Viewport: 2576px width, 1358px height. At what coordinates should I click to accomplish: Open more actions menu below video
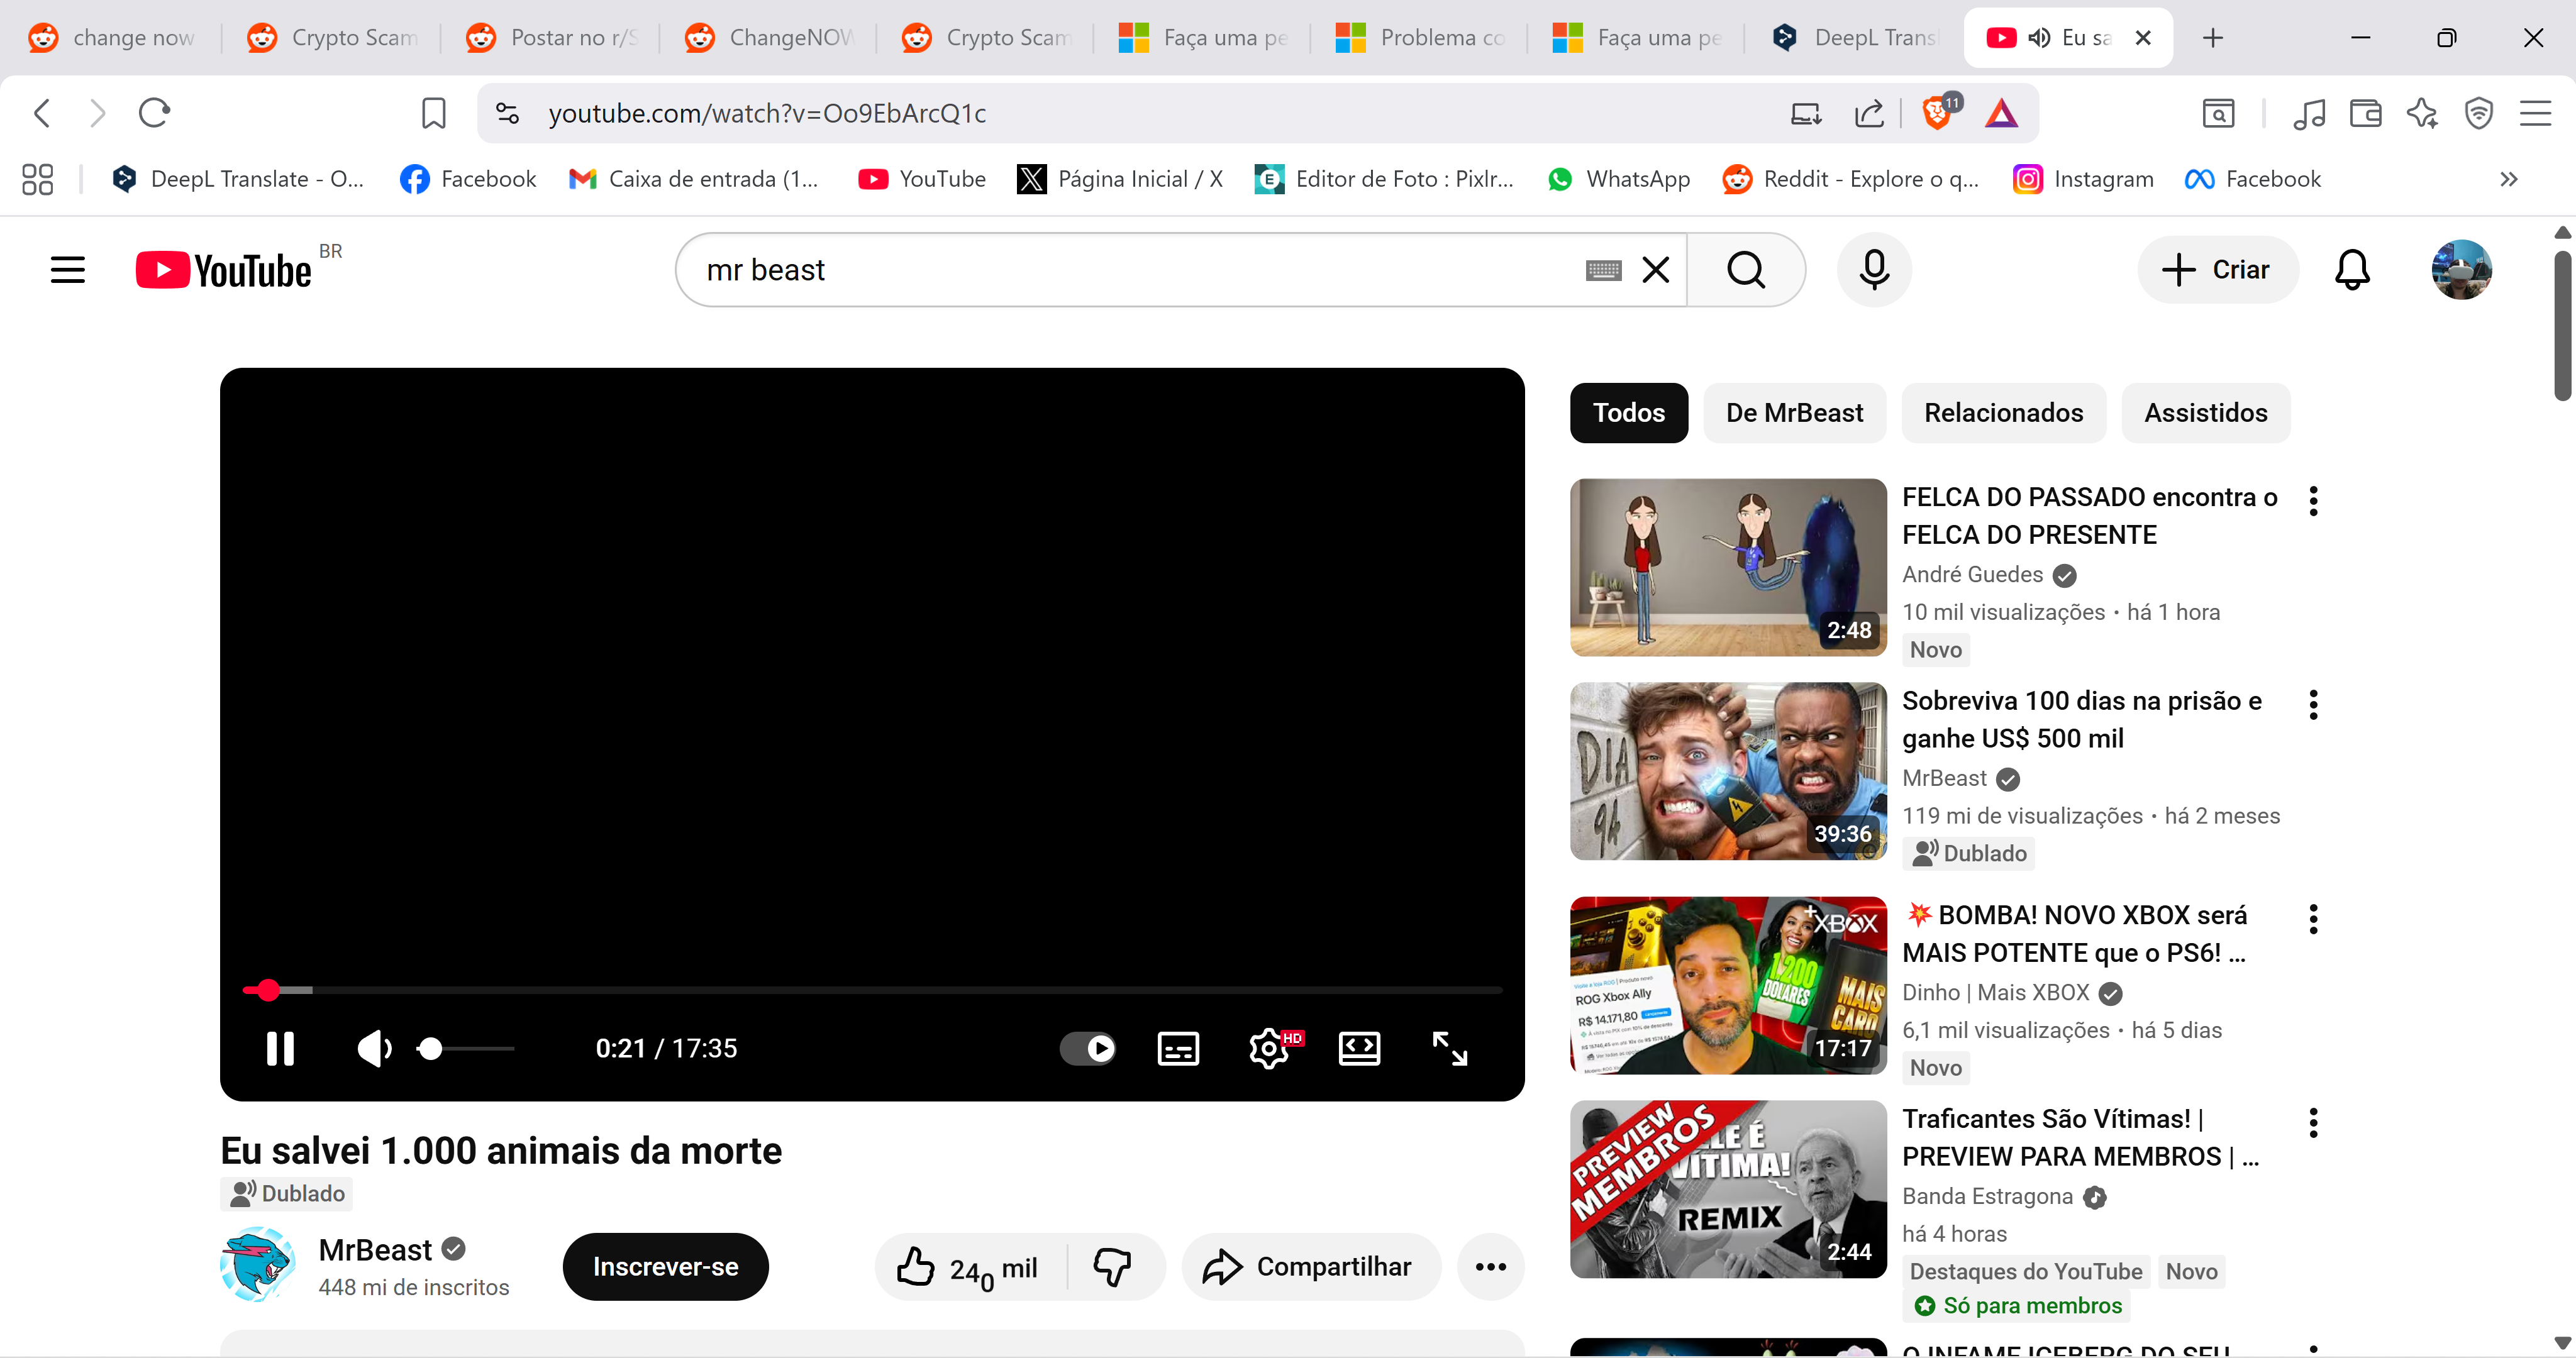(x=1490, y=1267)
